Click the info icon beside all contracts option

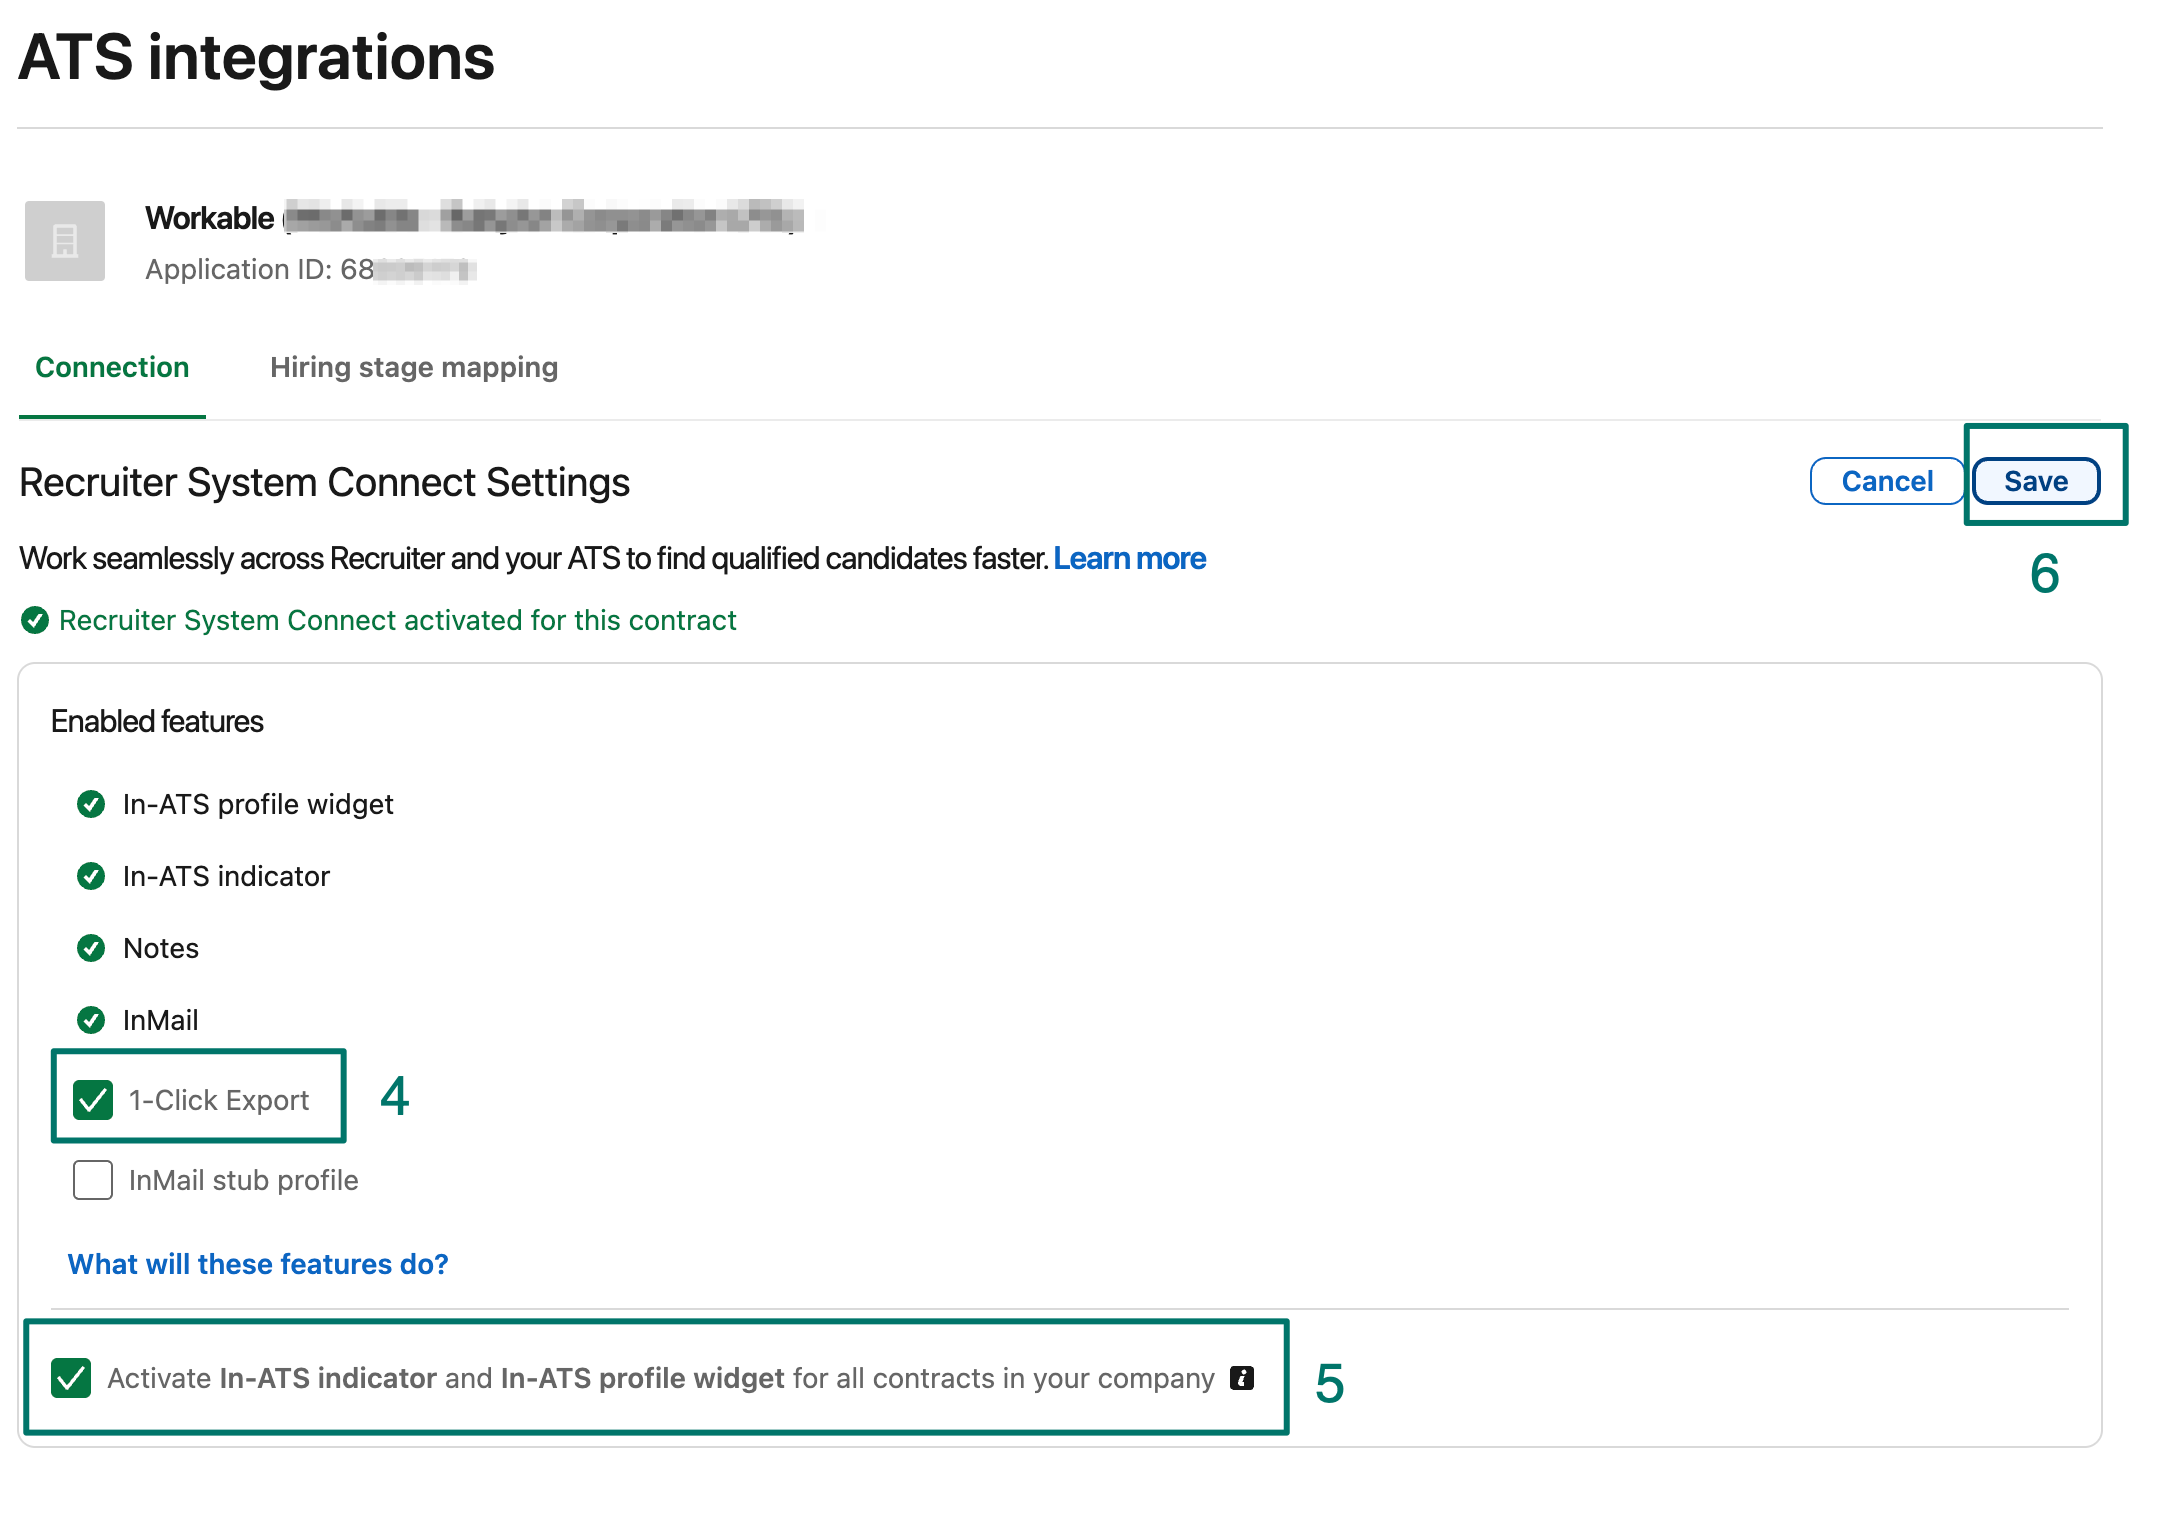tap(1242, 1378)
